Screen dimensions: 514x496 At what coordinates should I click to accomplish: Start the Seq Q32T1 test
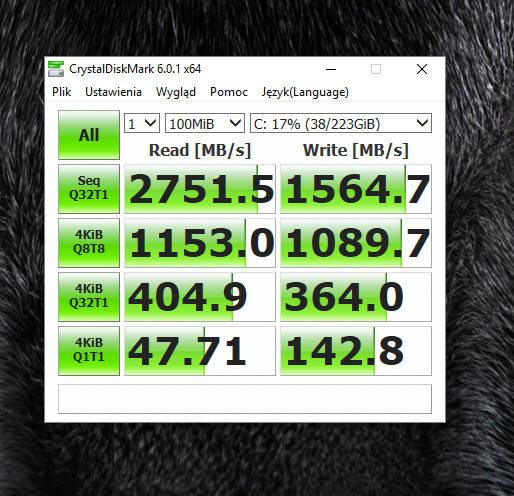click(x=89, y=189)
